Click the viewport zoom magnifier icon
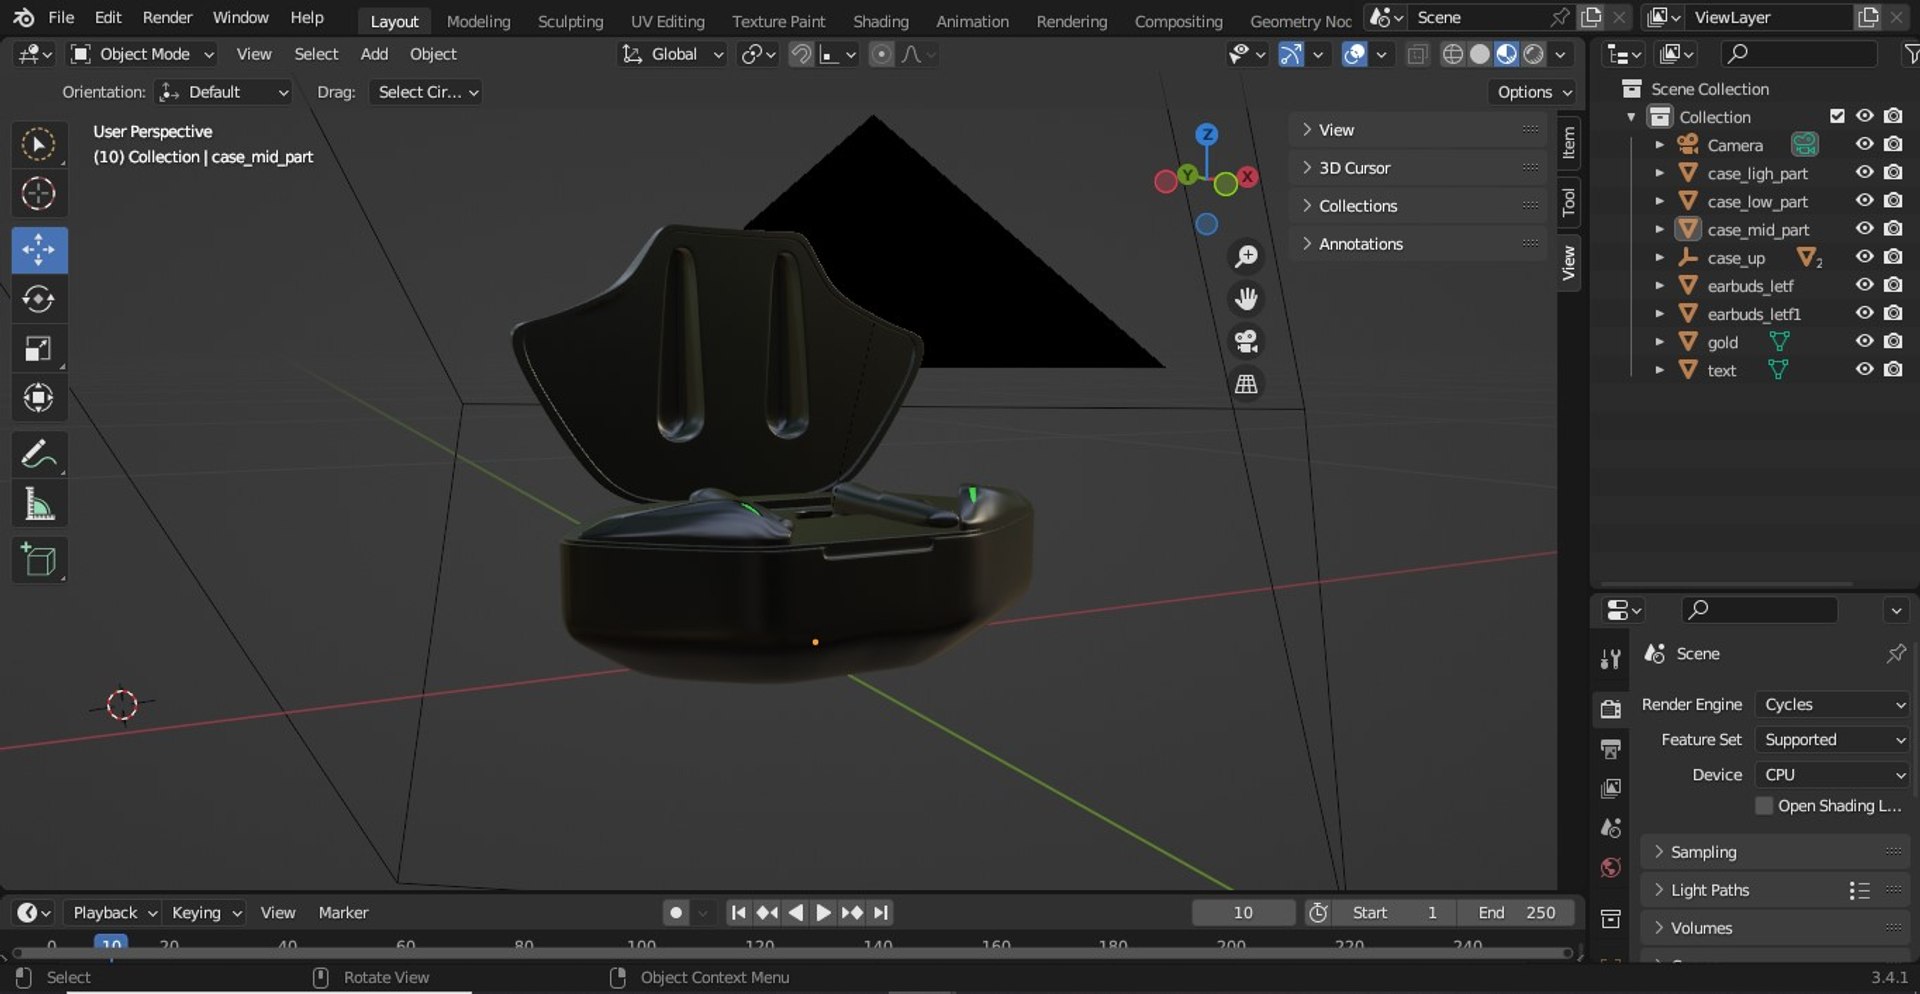Image resolution: width=1920 pixels, height=994 pixels. (1246, 257)
